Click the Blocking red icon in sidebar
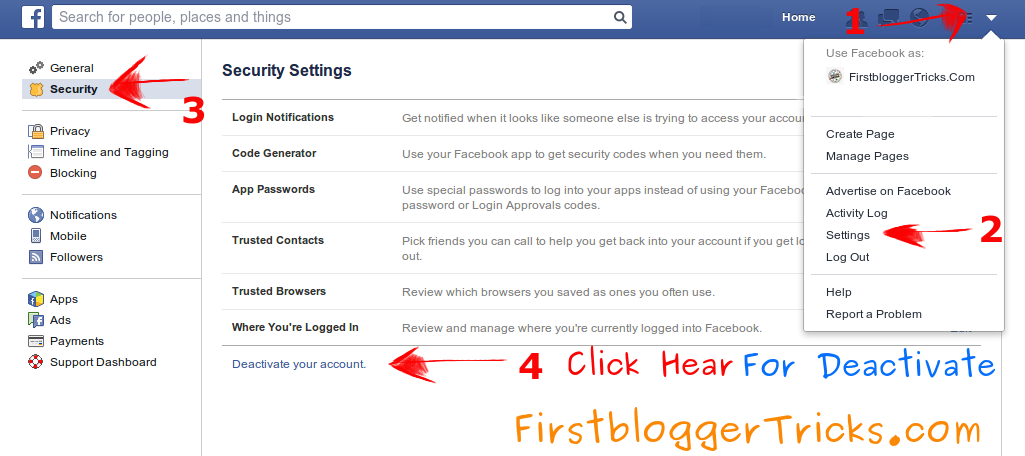The width and height of the screenshot is (1025, 456). (35, 173)
